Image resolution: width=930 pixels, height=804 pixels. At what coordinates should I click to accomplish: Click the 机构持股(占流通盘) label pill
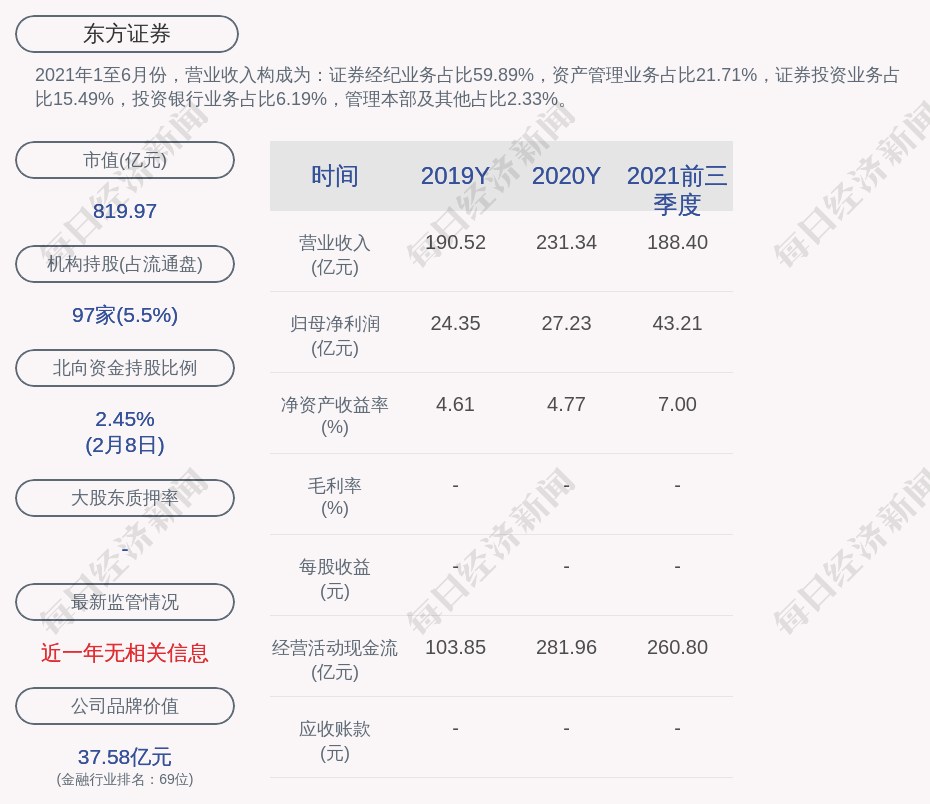coord(125,264)
